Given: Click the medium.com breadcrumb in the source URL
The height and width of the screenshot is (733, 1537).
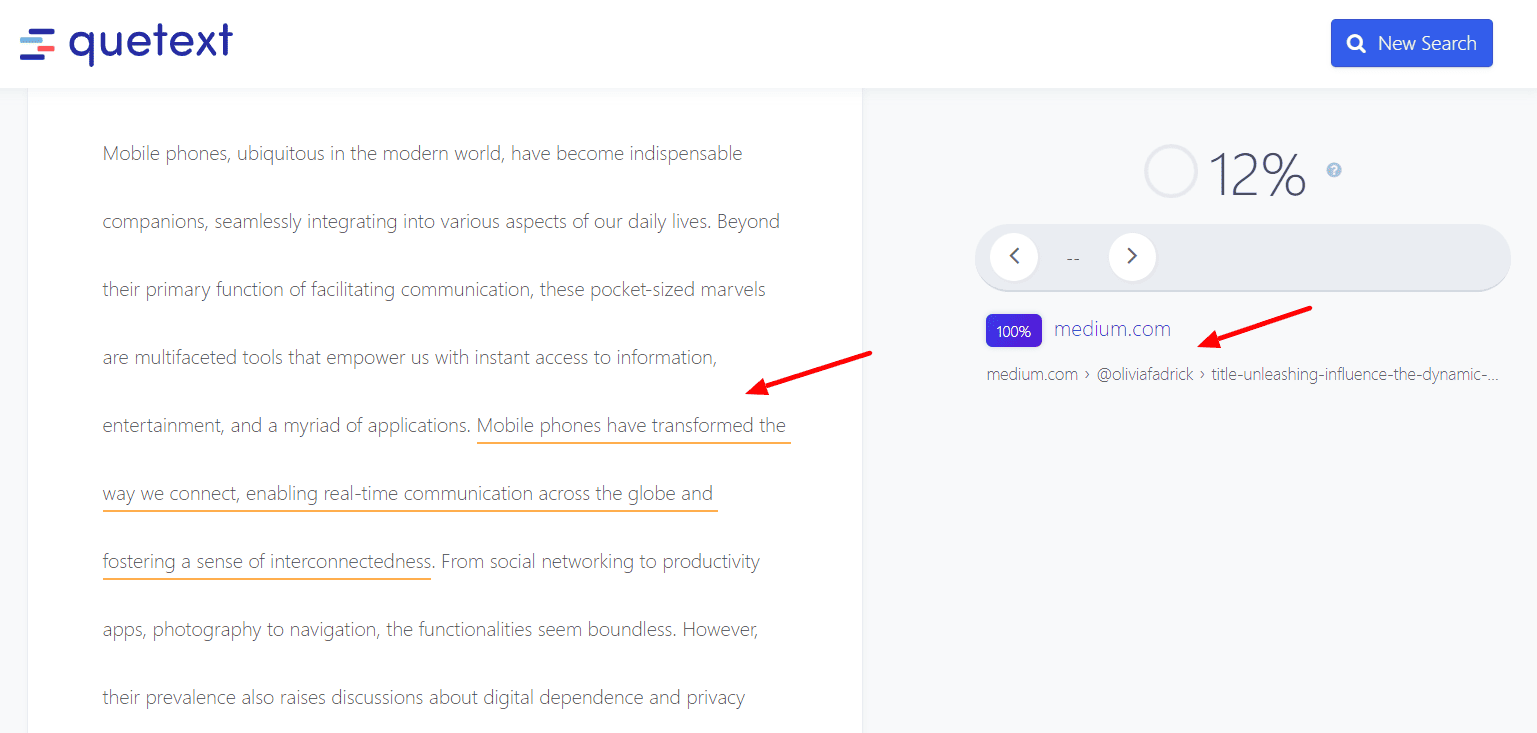Looking at the screenshot, I should click(1031, 375).
